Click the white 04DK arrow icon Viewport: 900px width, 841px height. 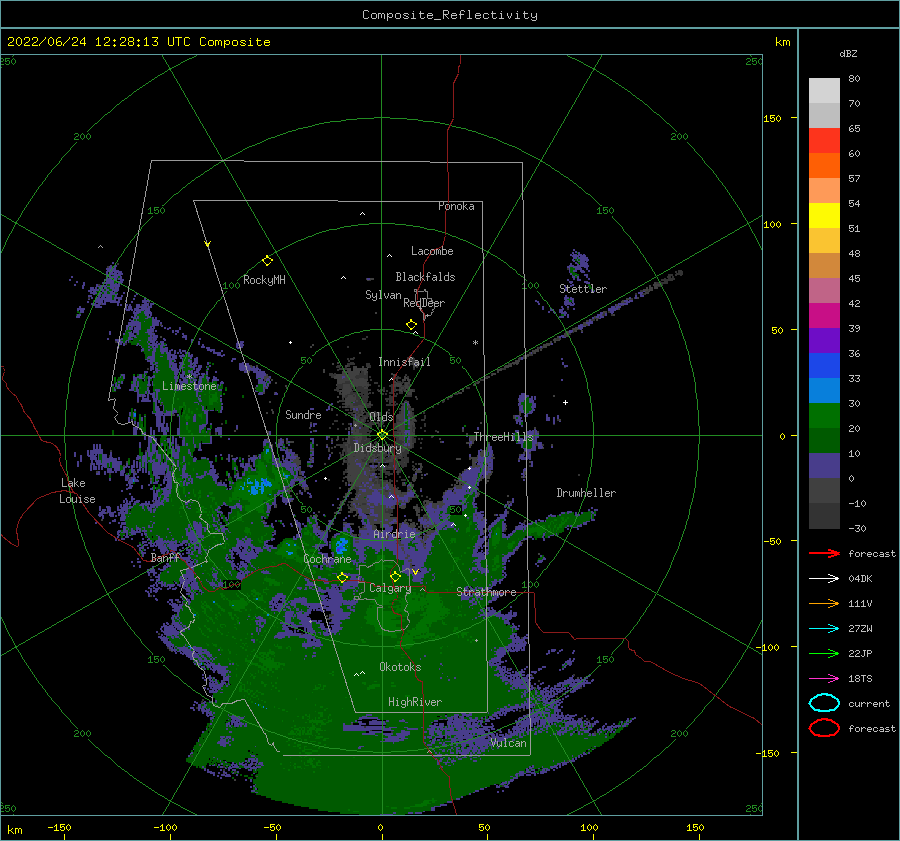(824, 578)
